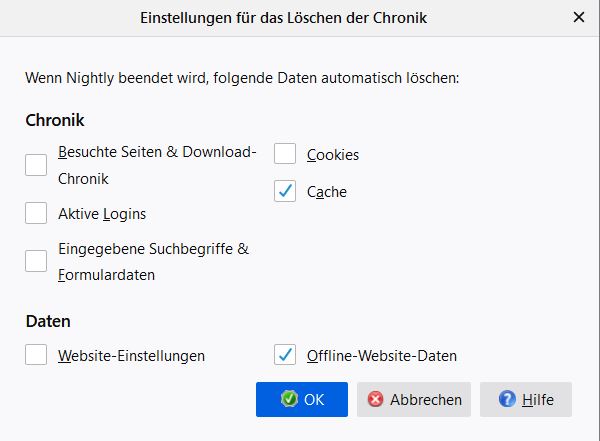Uncheck the Offline-Website-Daten checkbox
Viewport: 600px width, 441px height.
point(286,355)
